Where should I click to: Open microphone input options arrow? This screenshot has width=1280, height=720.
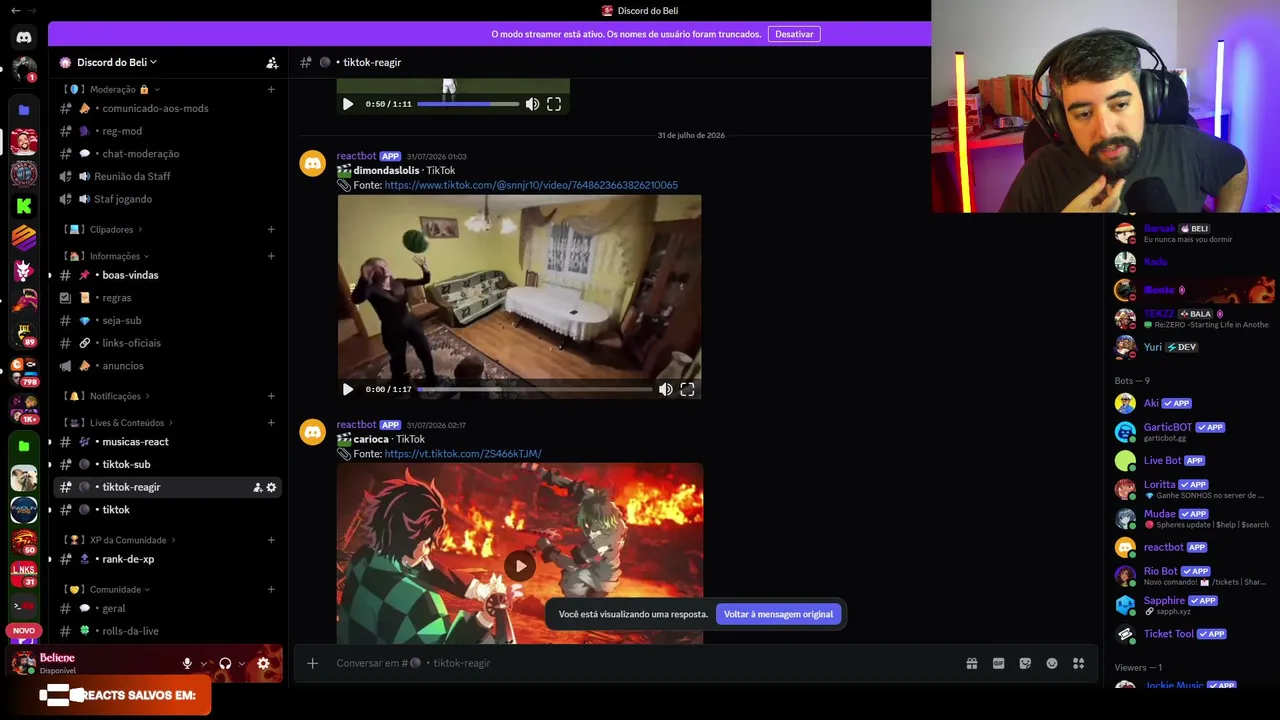[x=204, y=663]
